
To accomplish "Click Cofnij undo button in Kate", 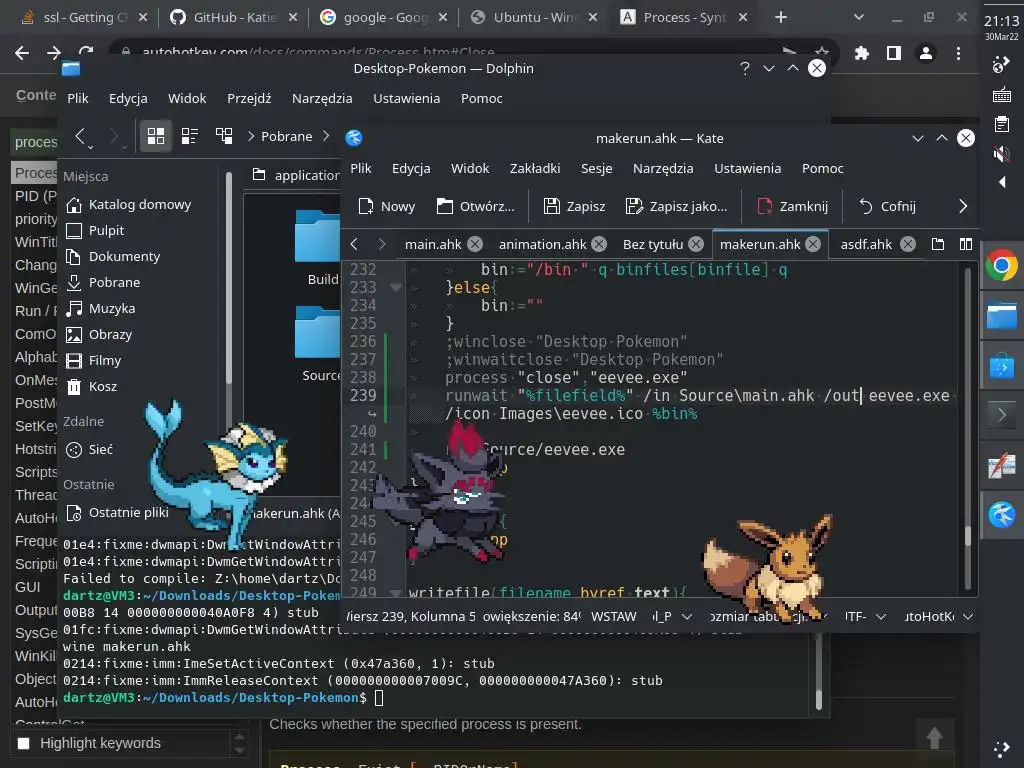I will pos(887,206).
